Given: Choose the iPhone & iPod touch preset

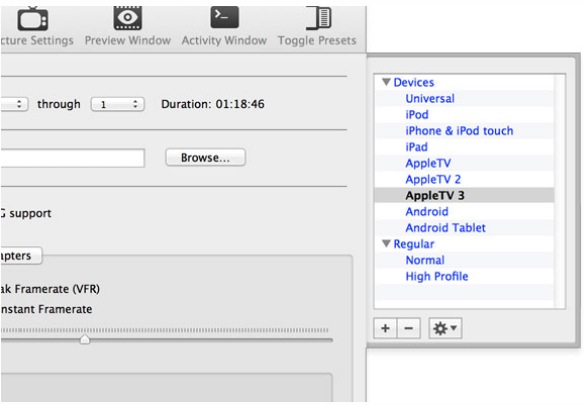Looking at the screenshot, I should coord(464,131).
